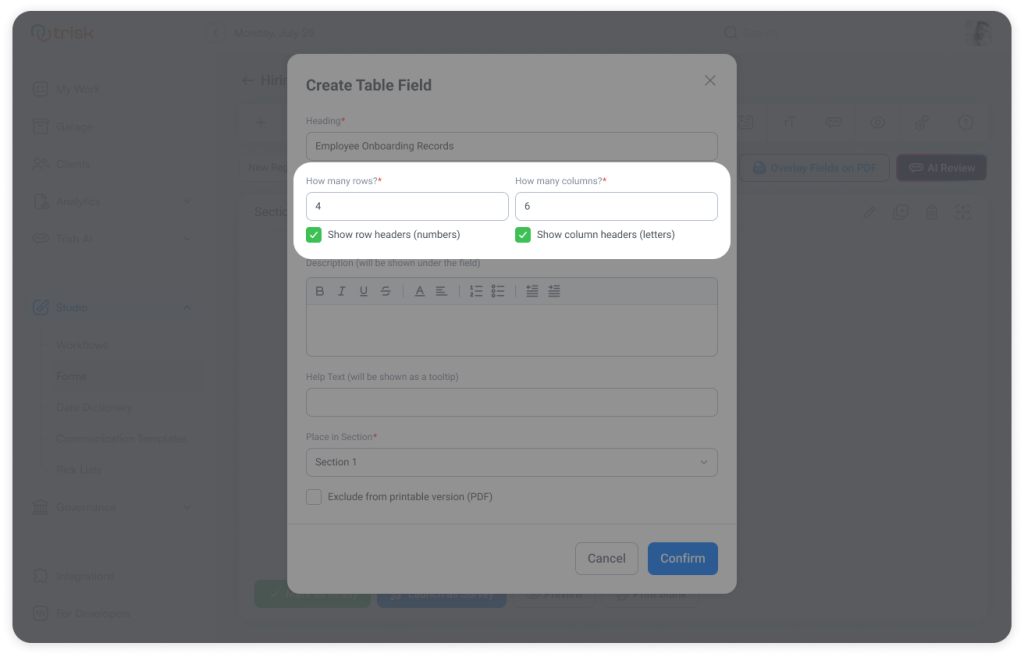Insert a bulleted list in the description
The height and width of the screenshot is (657, 1024).
click(498, 291)
